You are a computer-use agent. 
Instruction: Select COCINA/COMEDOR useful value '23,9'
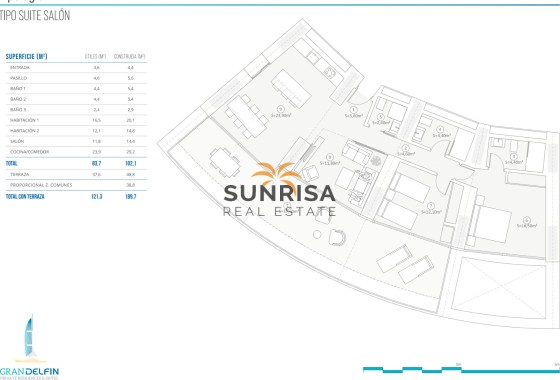pyautogui.click(x=96, y=152)
